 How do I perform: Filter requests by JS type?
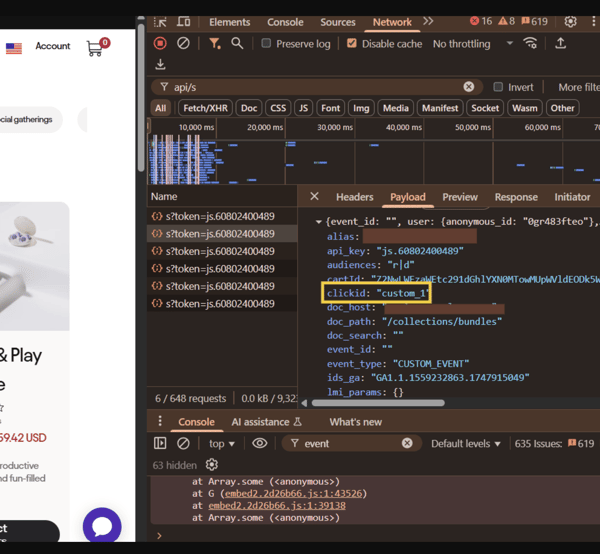[x=303, y=108]
